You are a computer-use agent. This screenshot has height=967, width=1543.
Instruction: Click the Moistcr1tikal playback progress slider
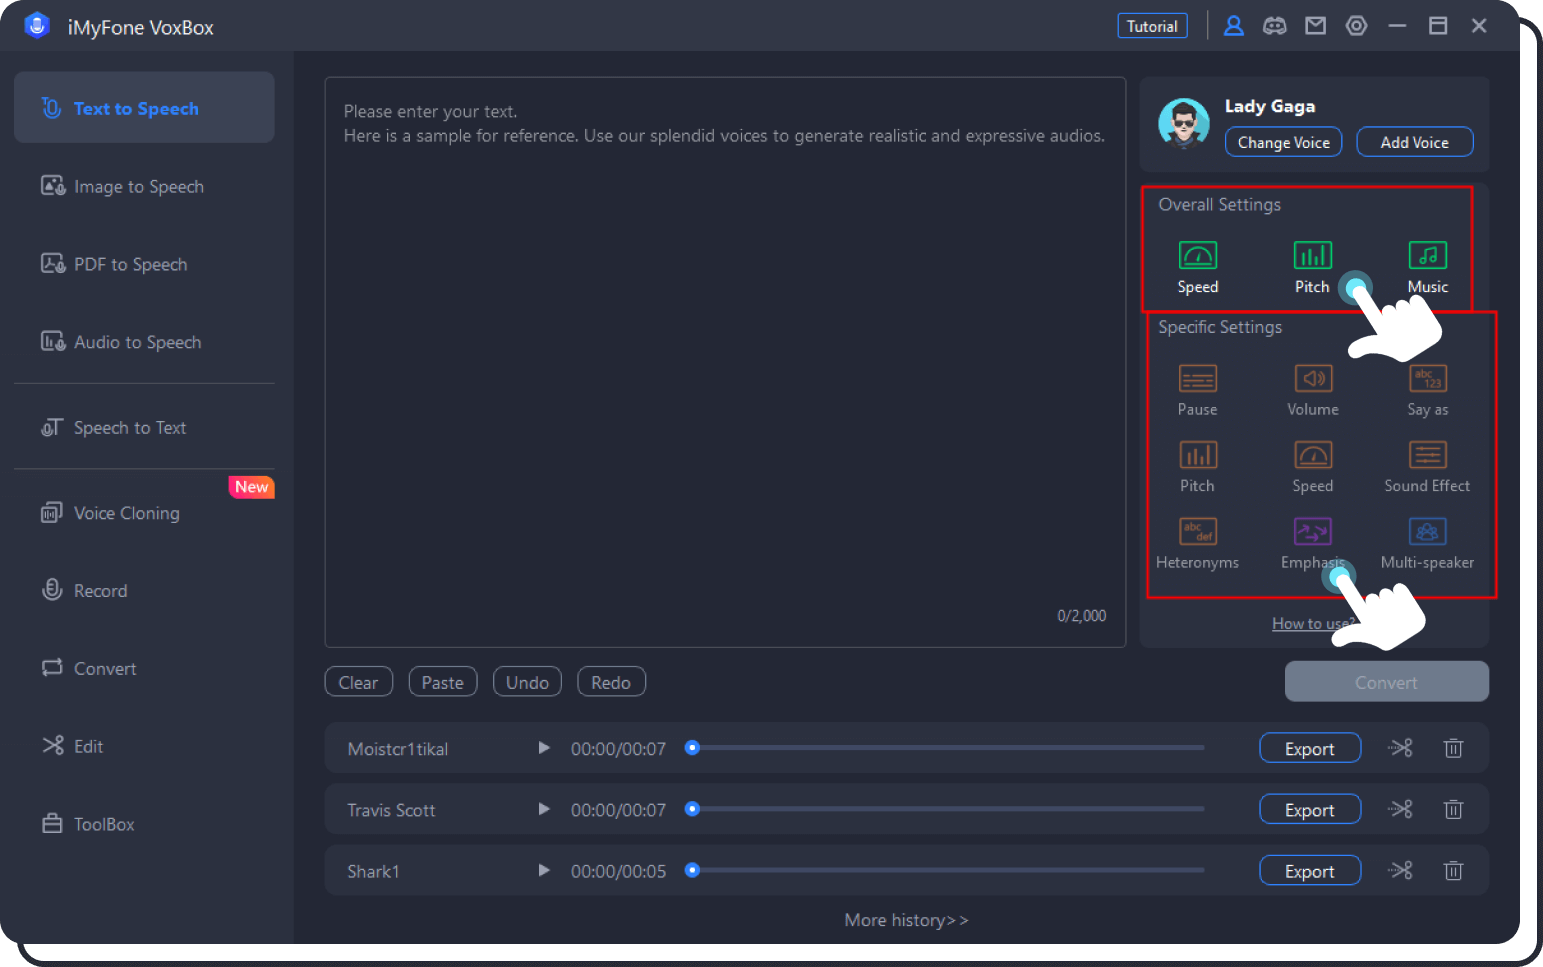pyautogui.click(x=945, y=748)
